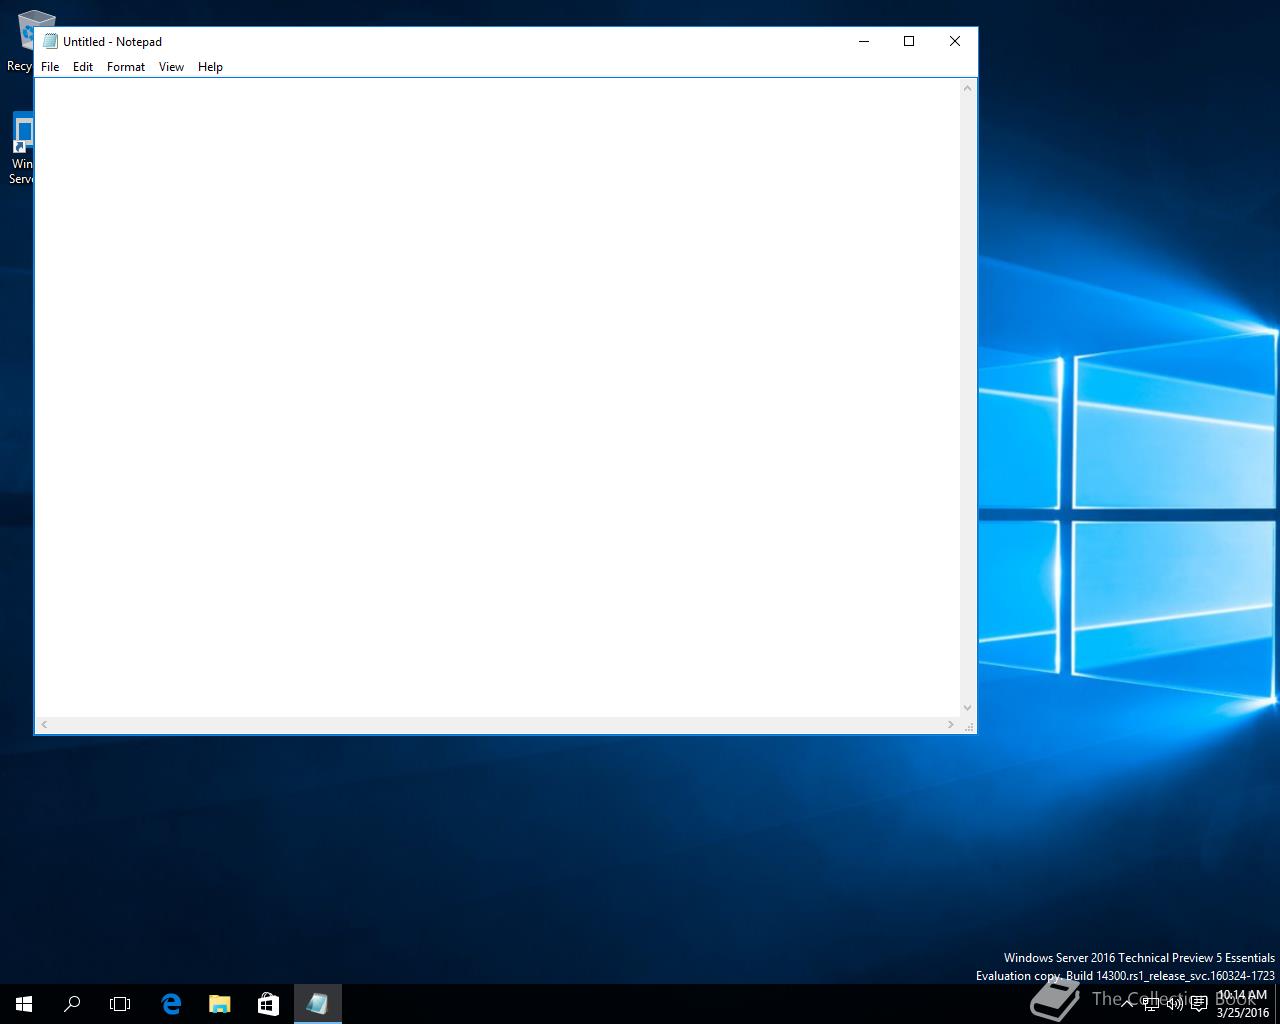This screenshot has width=1280, height=1024.
Task: Launch Microsoft Edge from the taskbar
Action: (171, 1004)
